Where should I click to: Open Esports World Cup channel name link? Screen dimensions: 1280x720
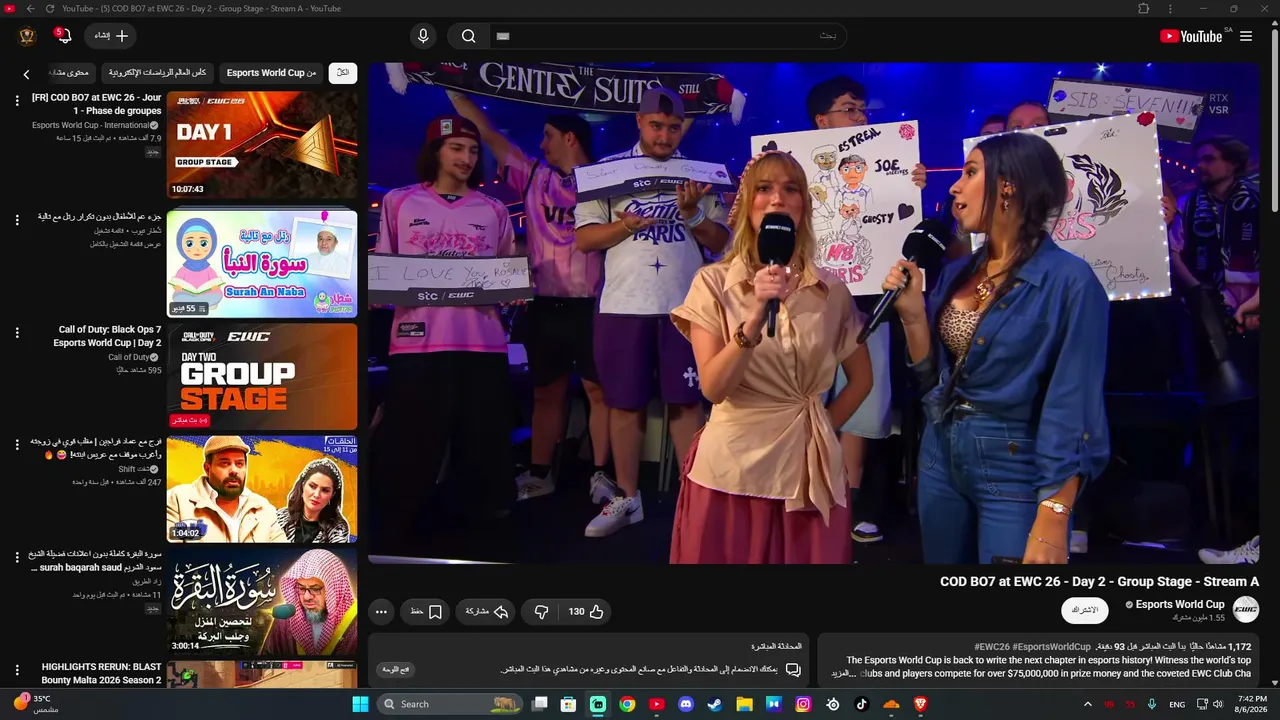click(1180, 604)
